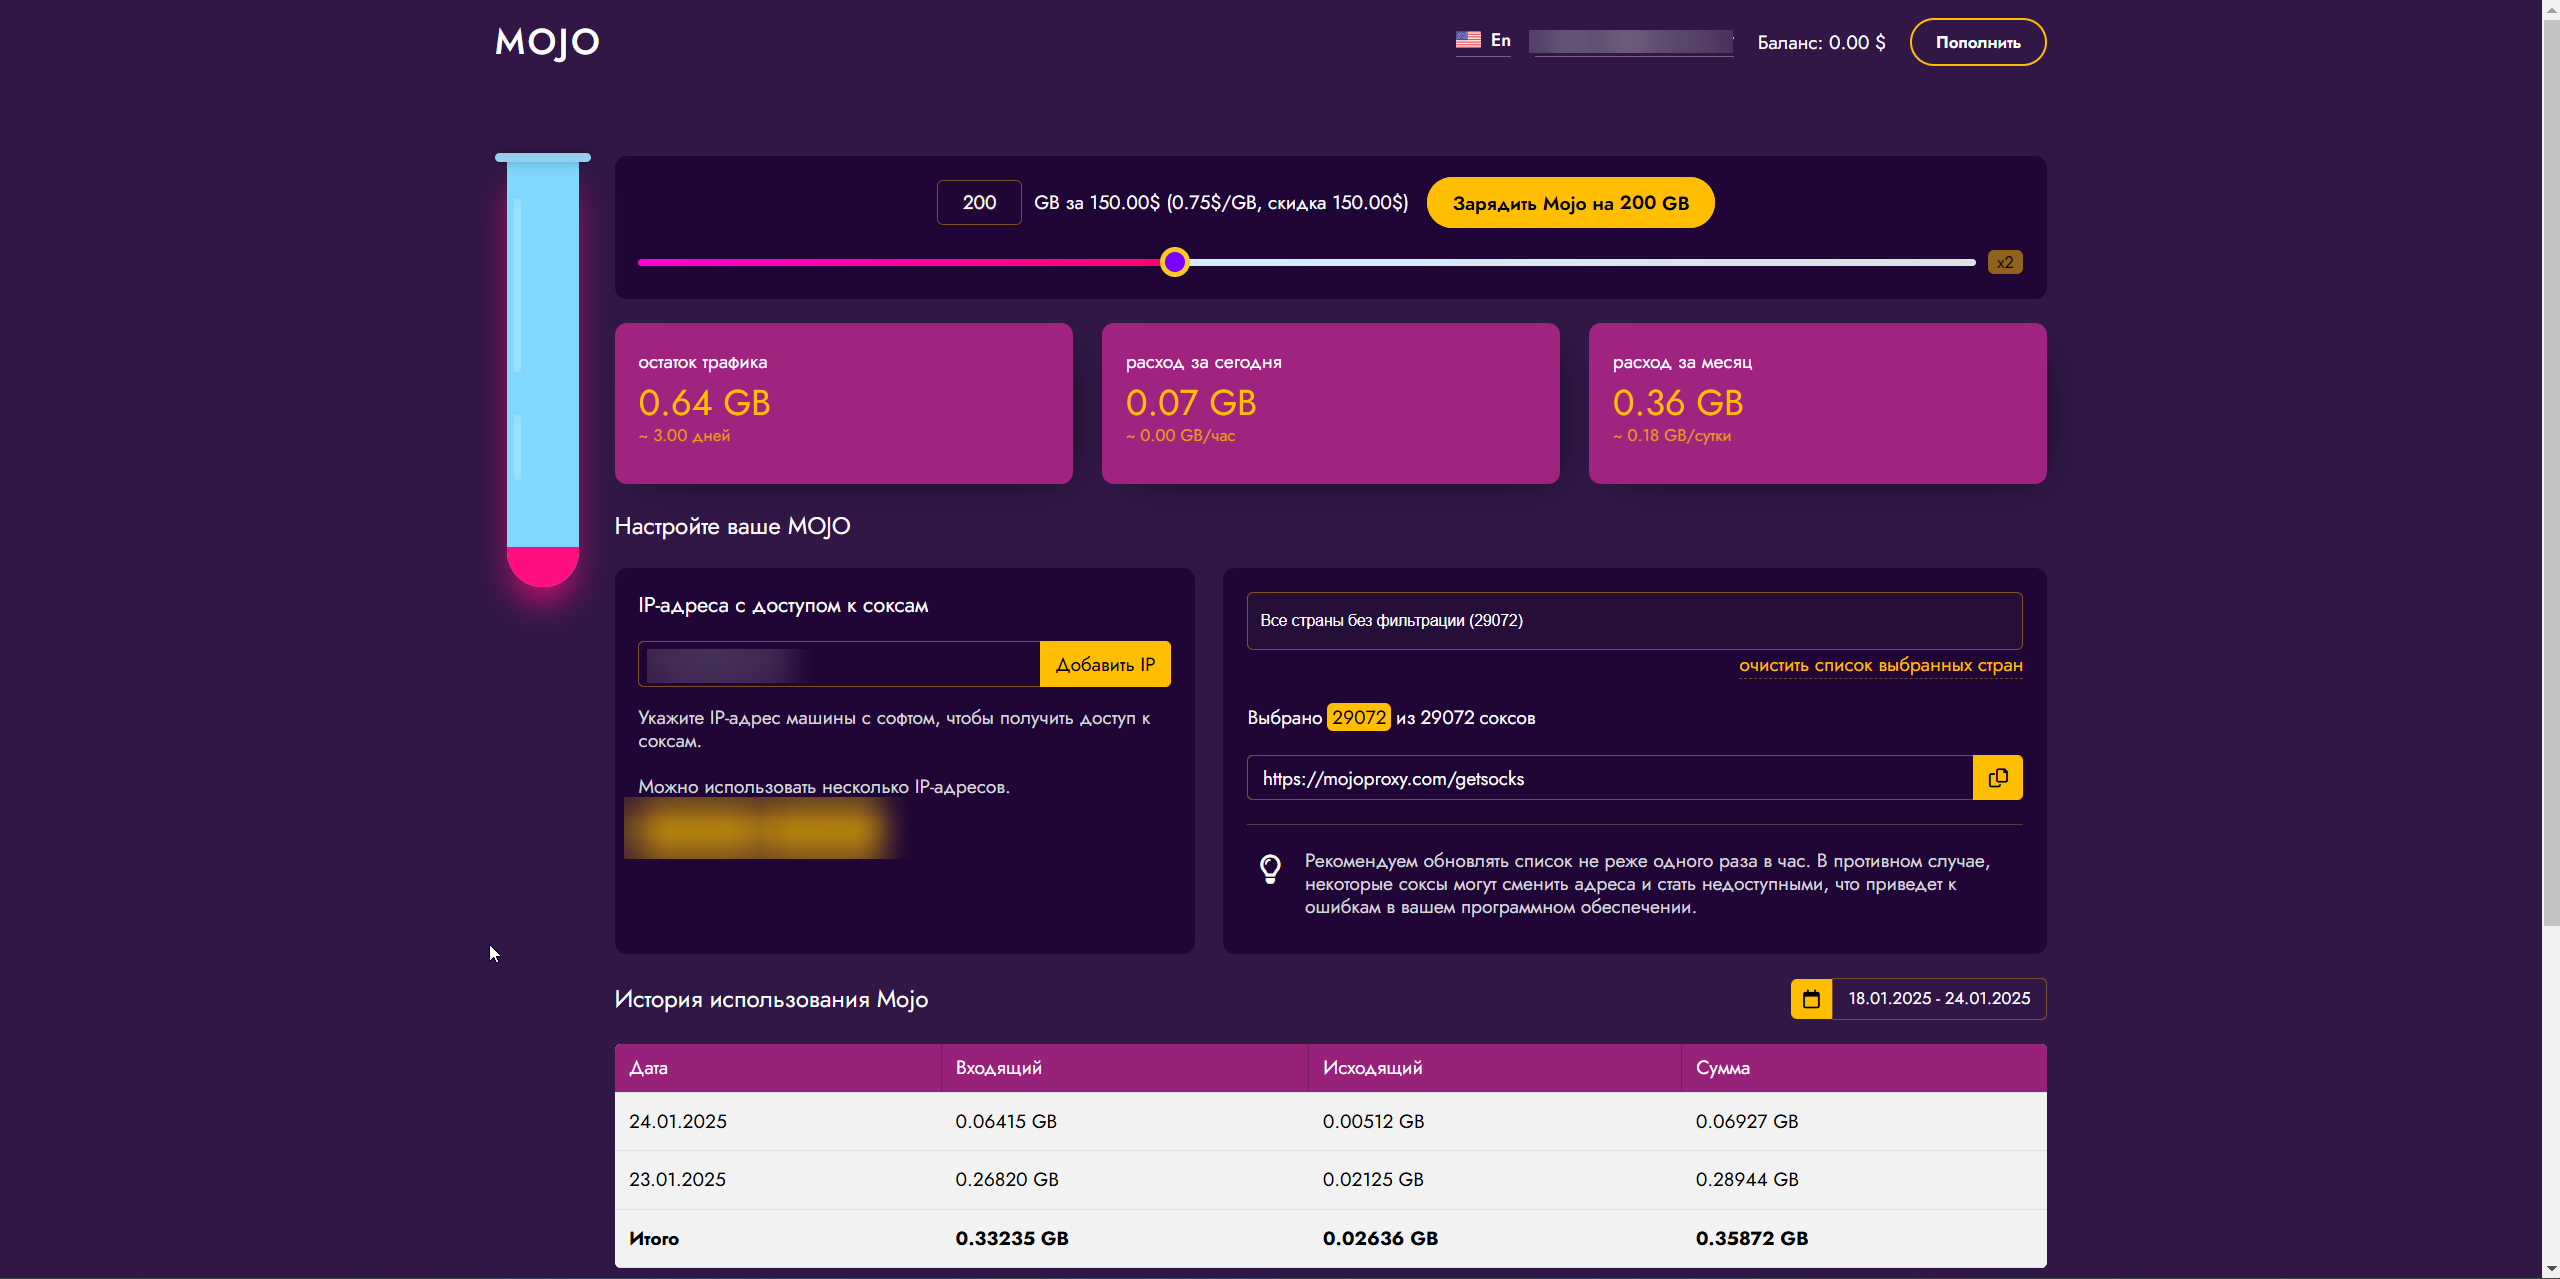Click the 0.06415 GB incoming cell
This screenshot has height=1279, width=2560.
[1006, 1122]
